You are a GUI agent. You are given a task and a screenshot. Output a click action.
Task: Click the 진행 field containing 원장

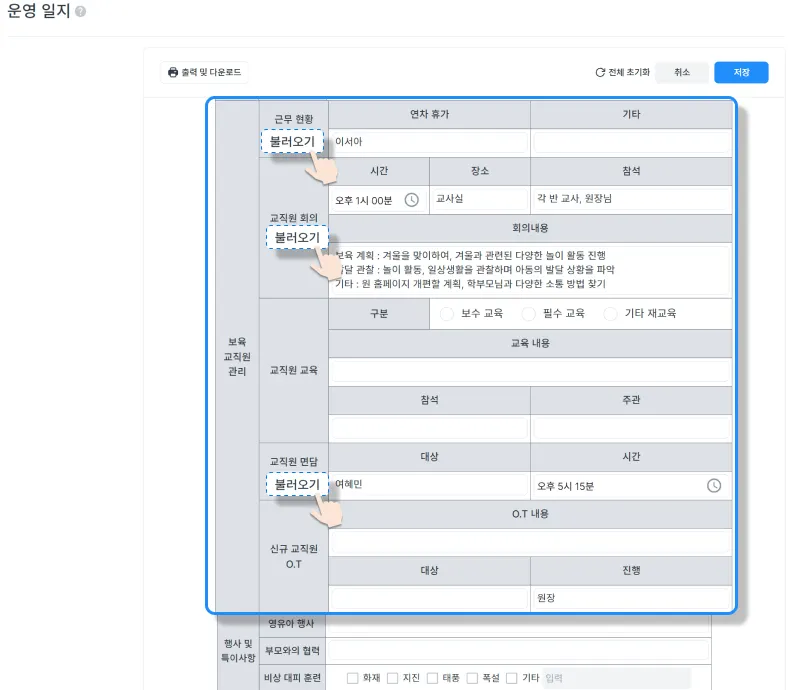(632, 598)
